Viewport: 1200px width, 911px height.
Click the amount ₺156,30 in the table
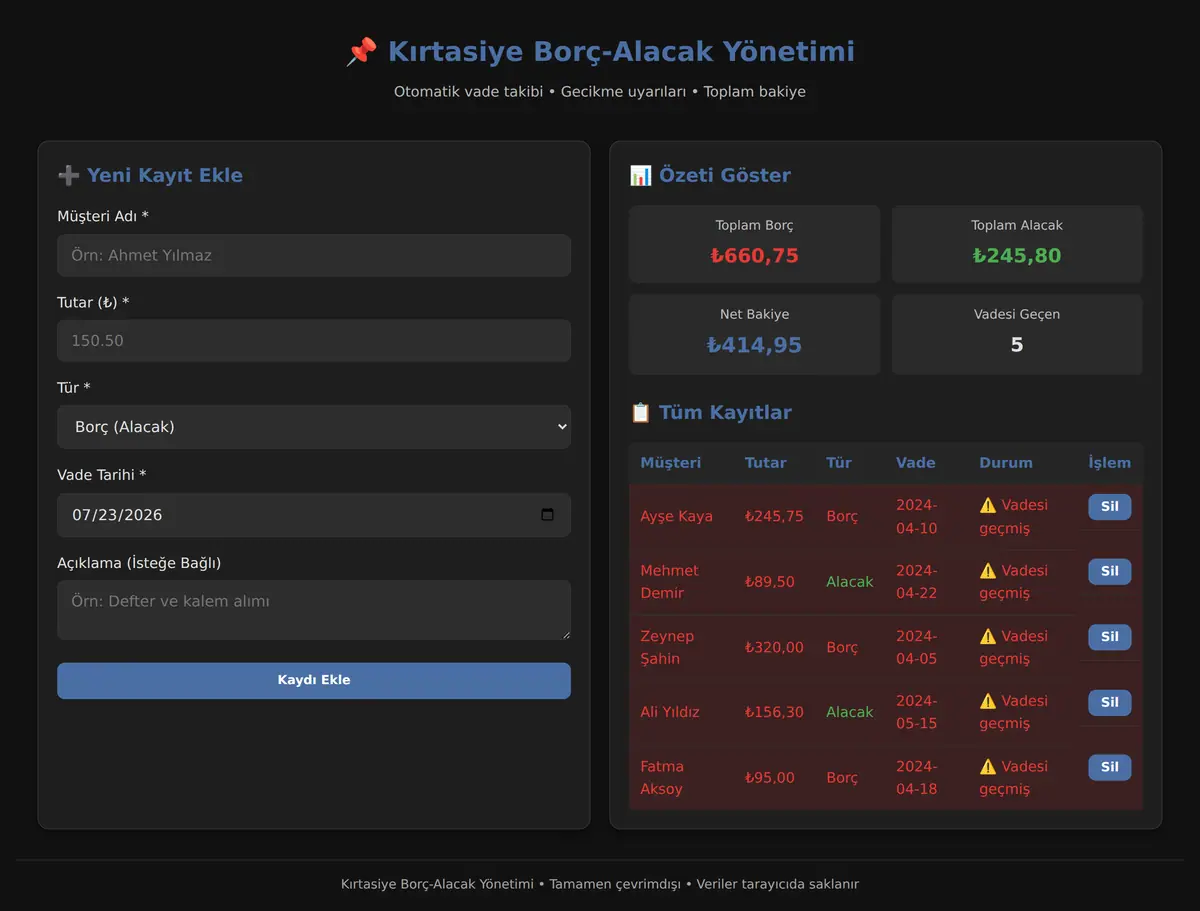coord(774,712)
